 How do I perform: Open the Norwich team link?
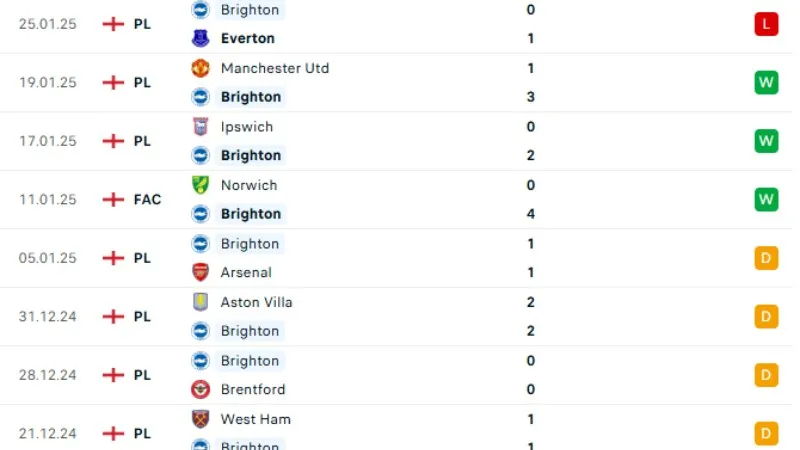(x=249, y=185)
